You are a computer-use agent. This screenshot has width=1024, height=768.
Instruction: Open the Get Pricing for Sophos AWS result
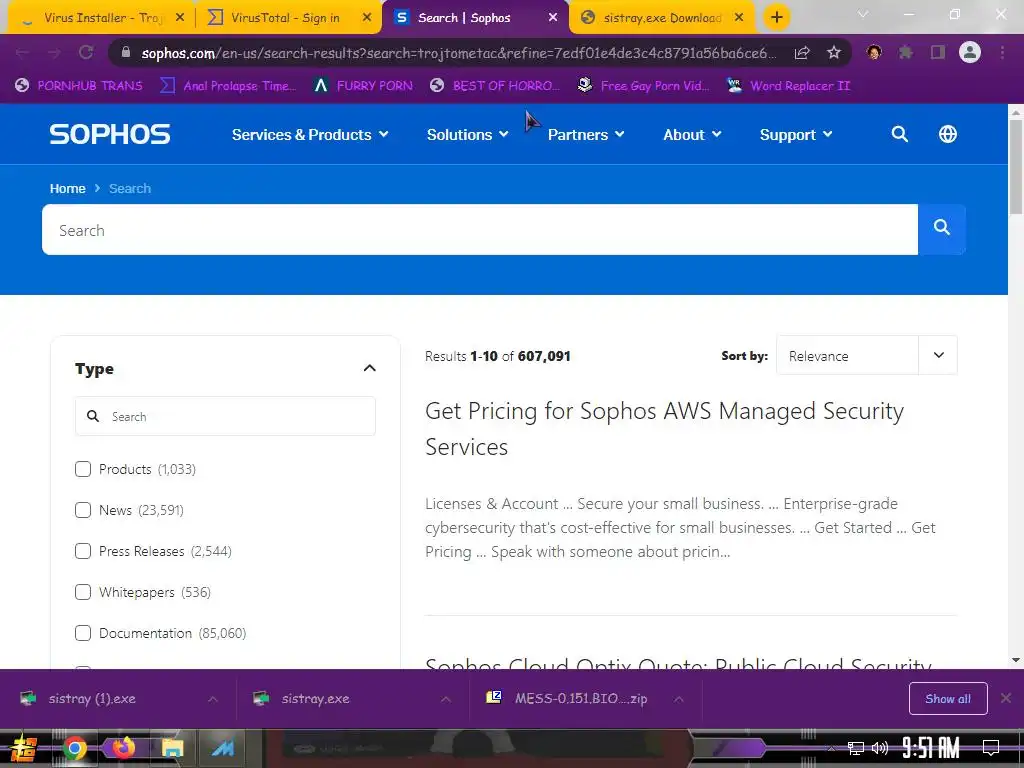664,428
